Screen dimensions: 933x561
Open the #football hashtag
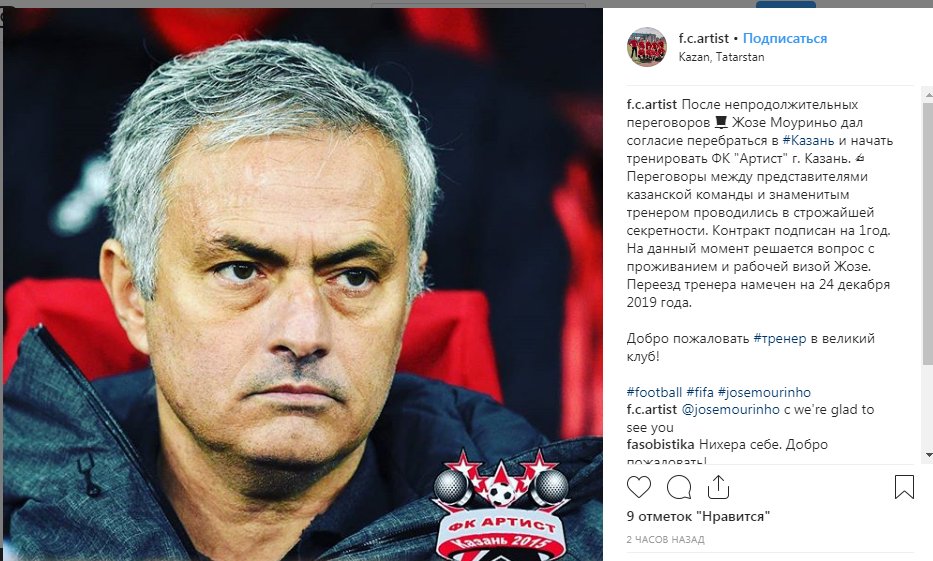point(654,392)
